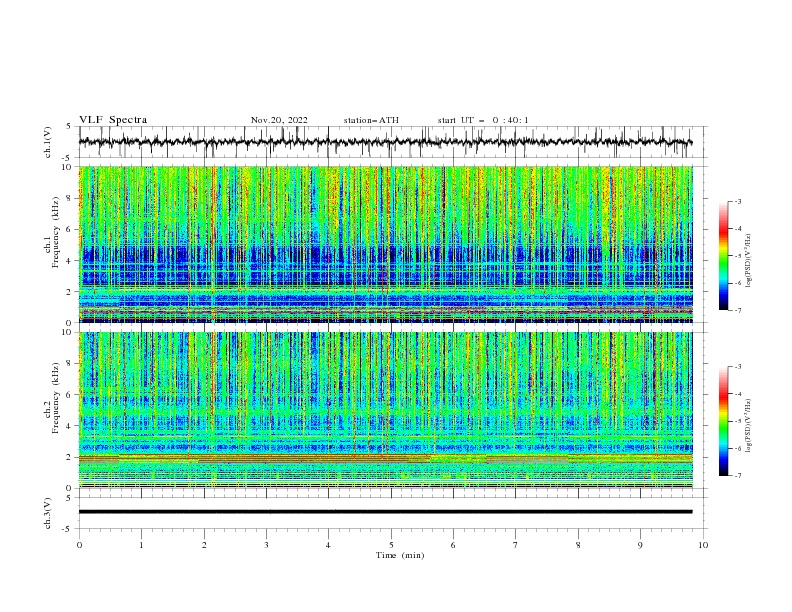This screenshot has width=792, height=612.
Task: Click the "ch.3(V)" axis label
Action: (x=48, y=513)
